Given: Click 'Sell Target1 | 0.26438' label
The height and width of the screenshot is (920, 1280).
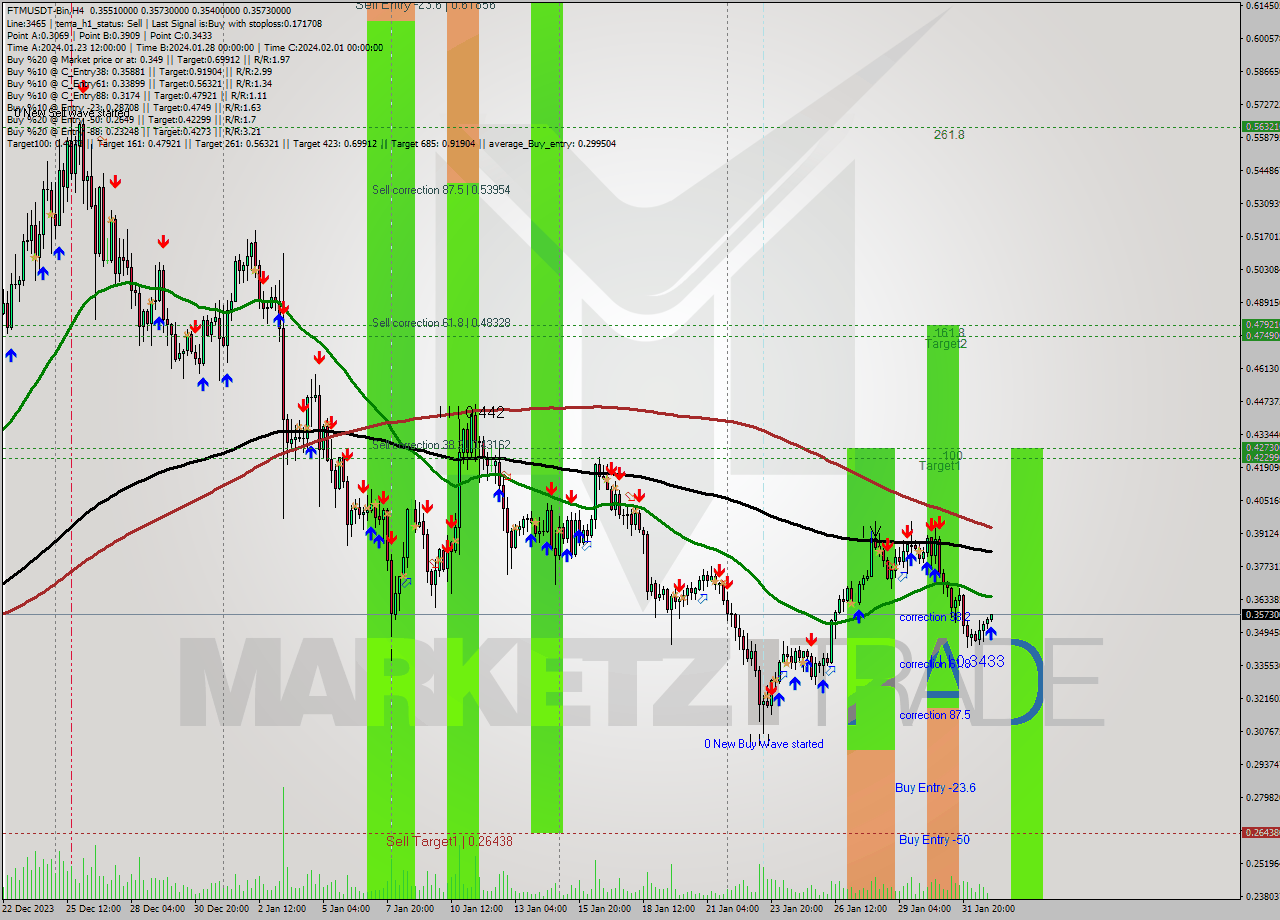Looking at the screenshot, I should click(449, 842).
